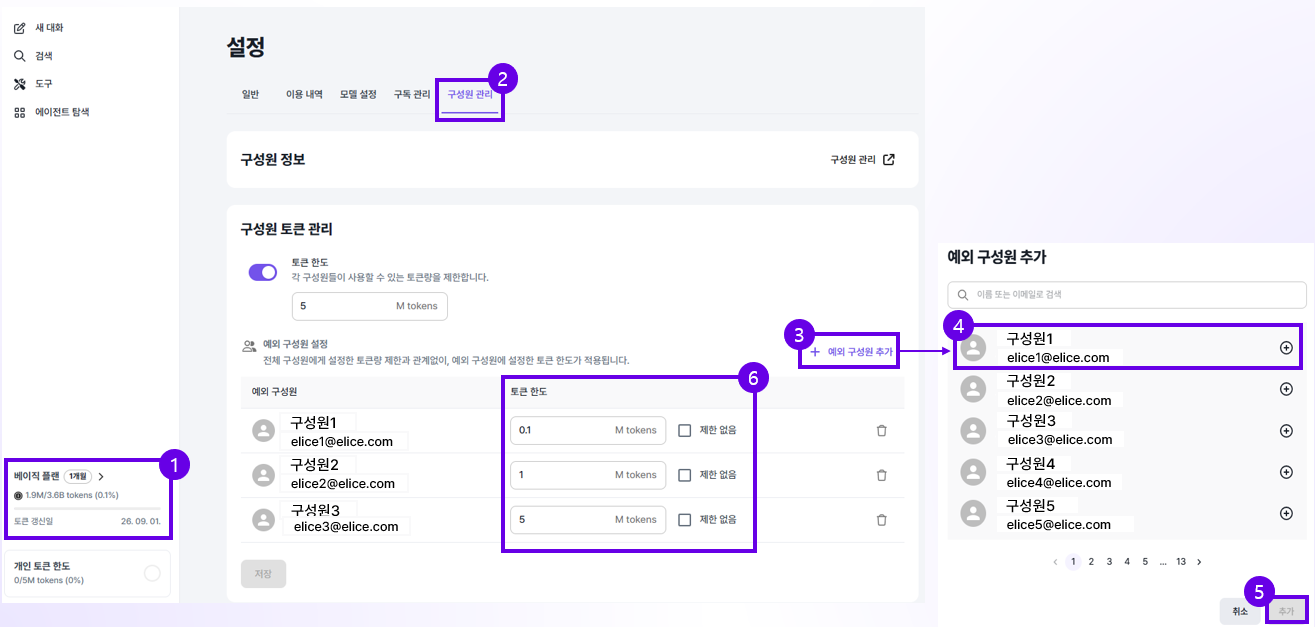This screenshot has width=1315, height=627.
Task: Jump to page 13 in pagination
Action: (1181, 562)
